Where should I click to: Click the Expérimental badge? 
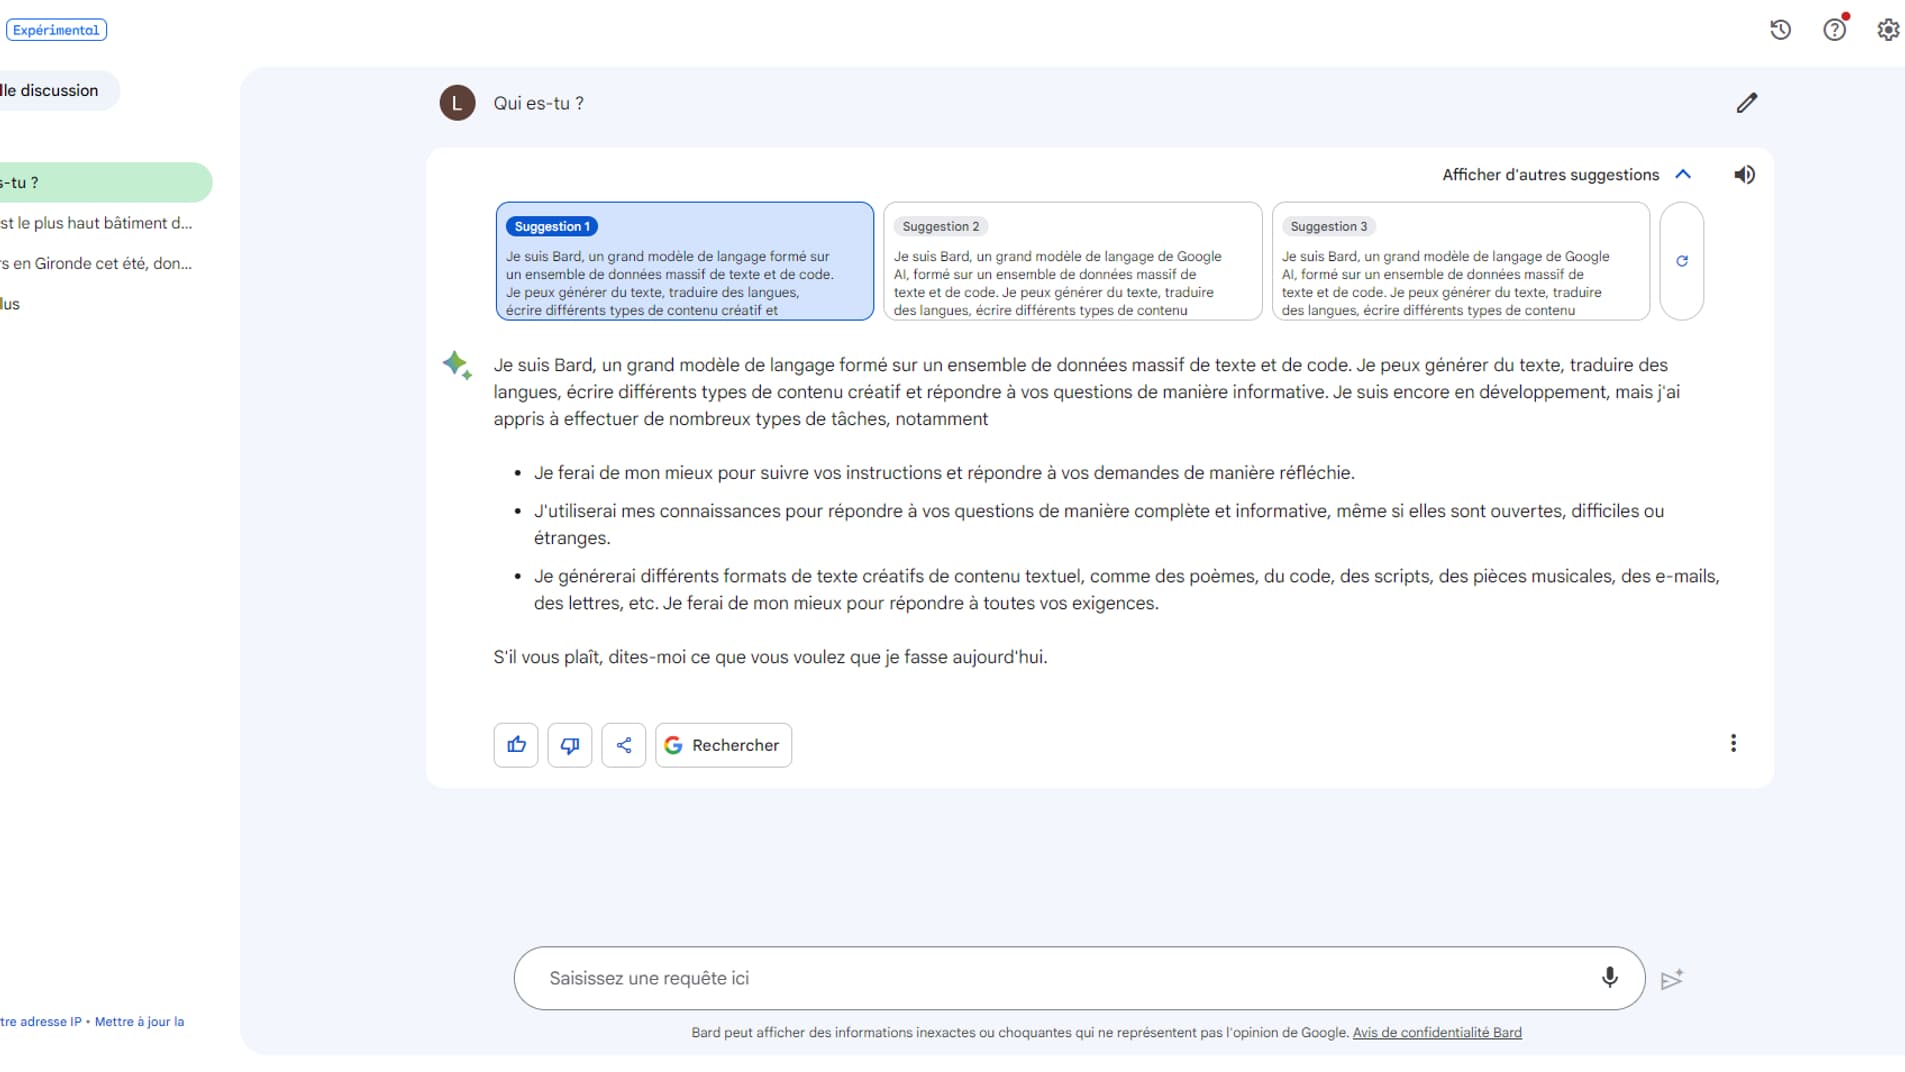56,30
